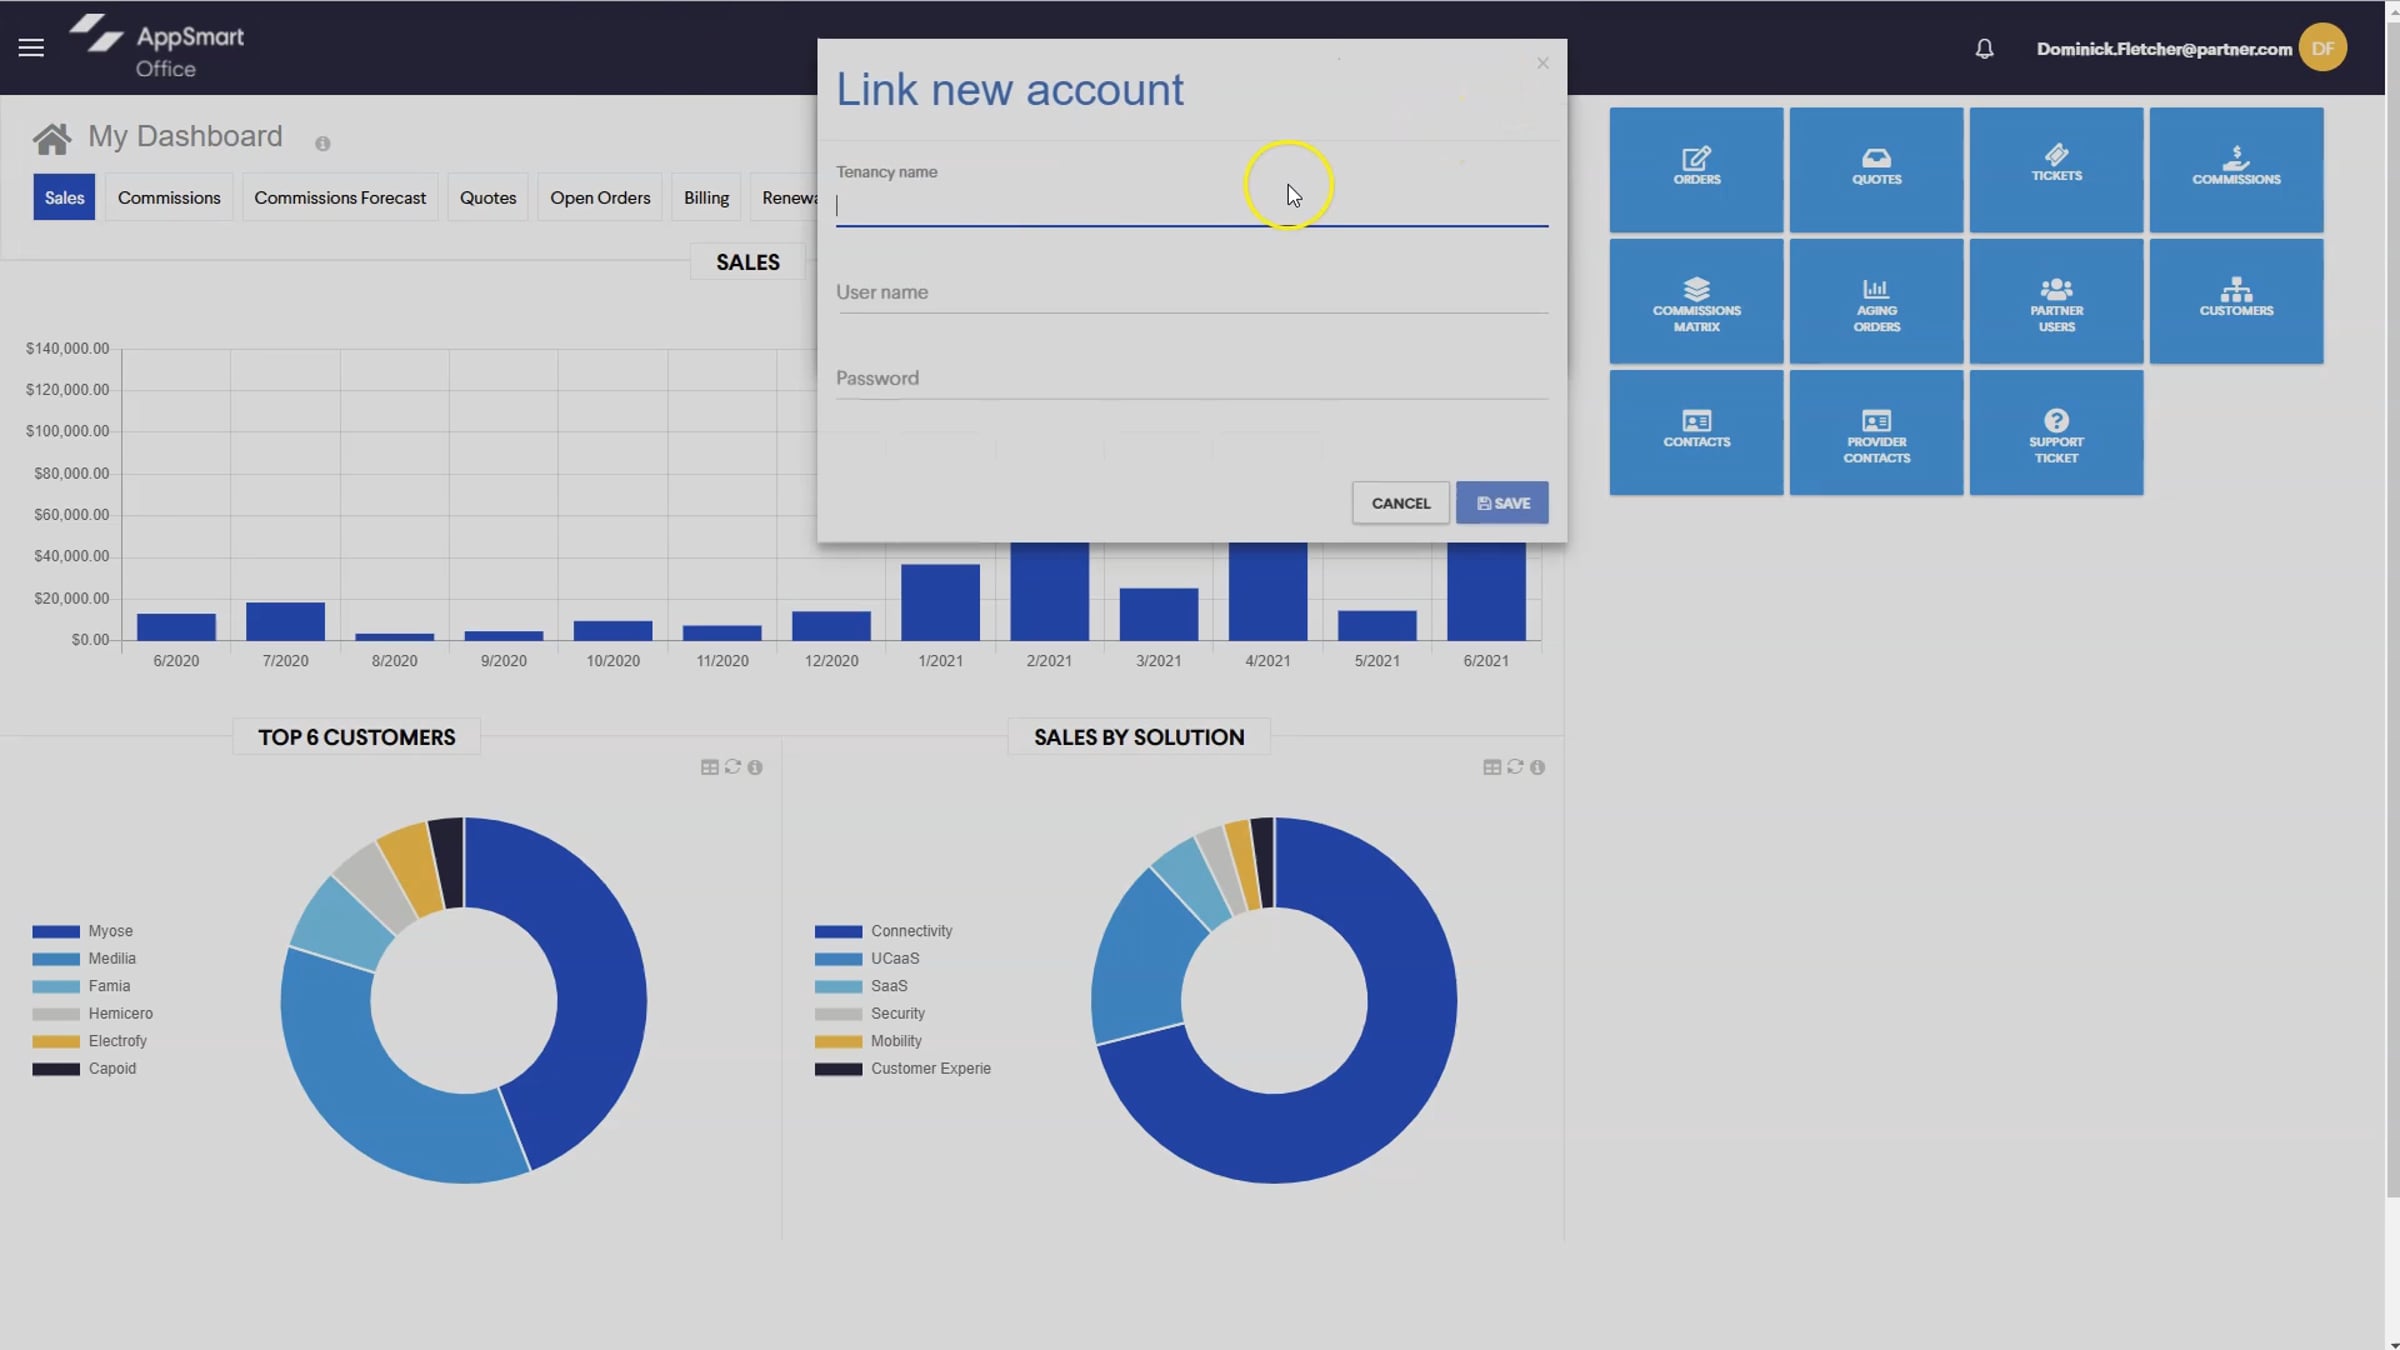Click the notifications bell icon
This screenshot has height=1350, width=2400.
(x=1984, y=48)
